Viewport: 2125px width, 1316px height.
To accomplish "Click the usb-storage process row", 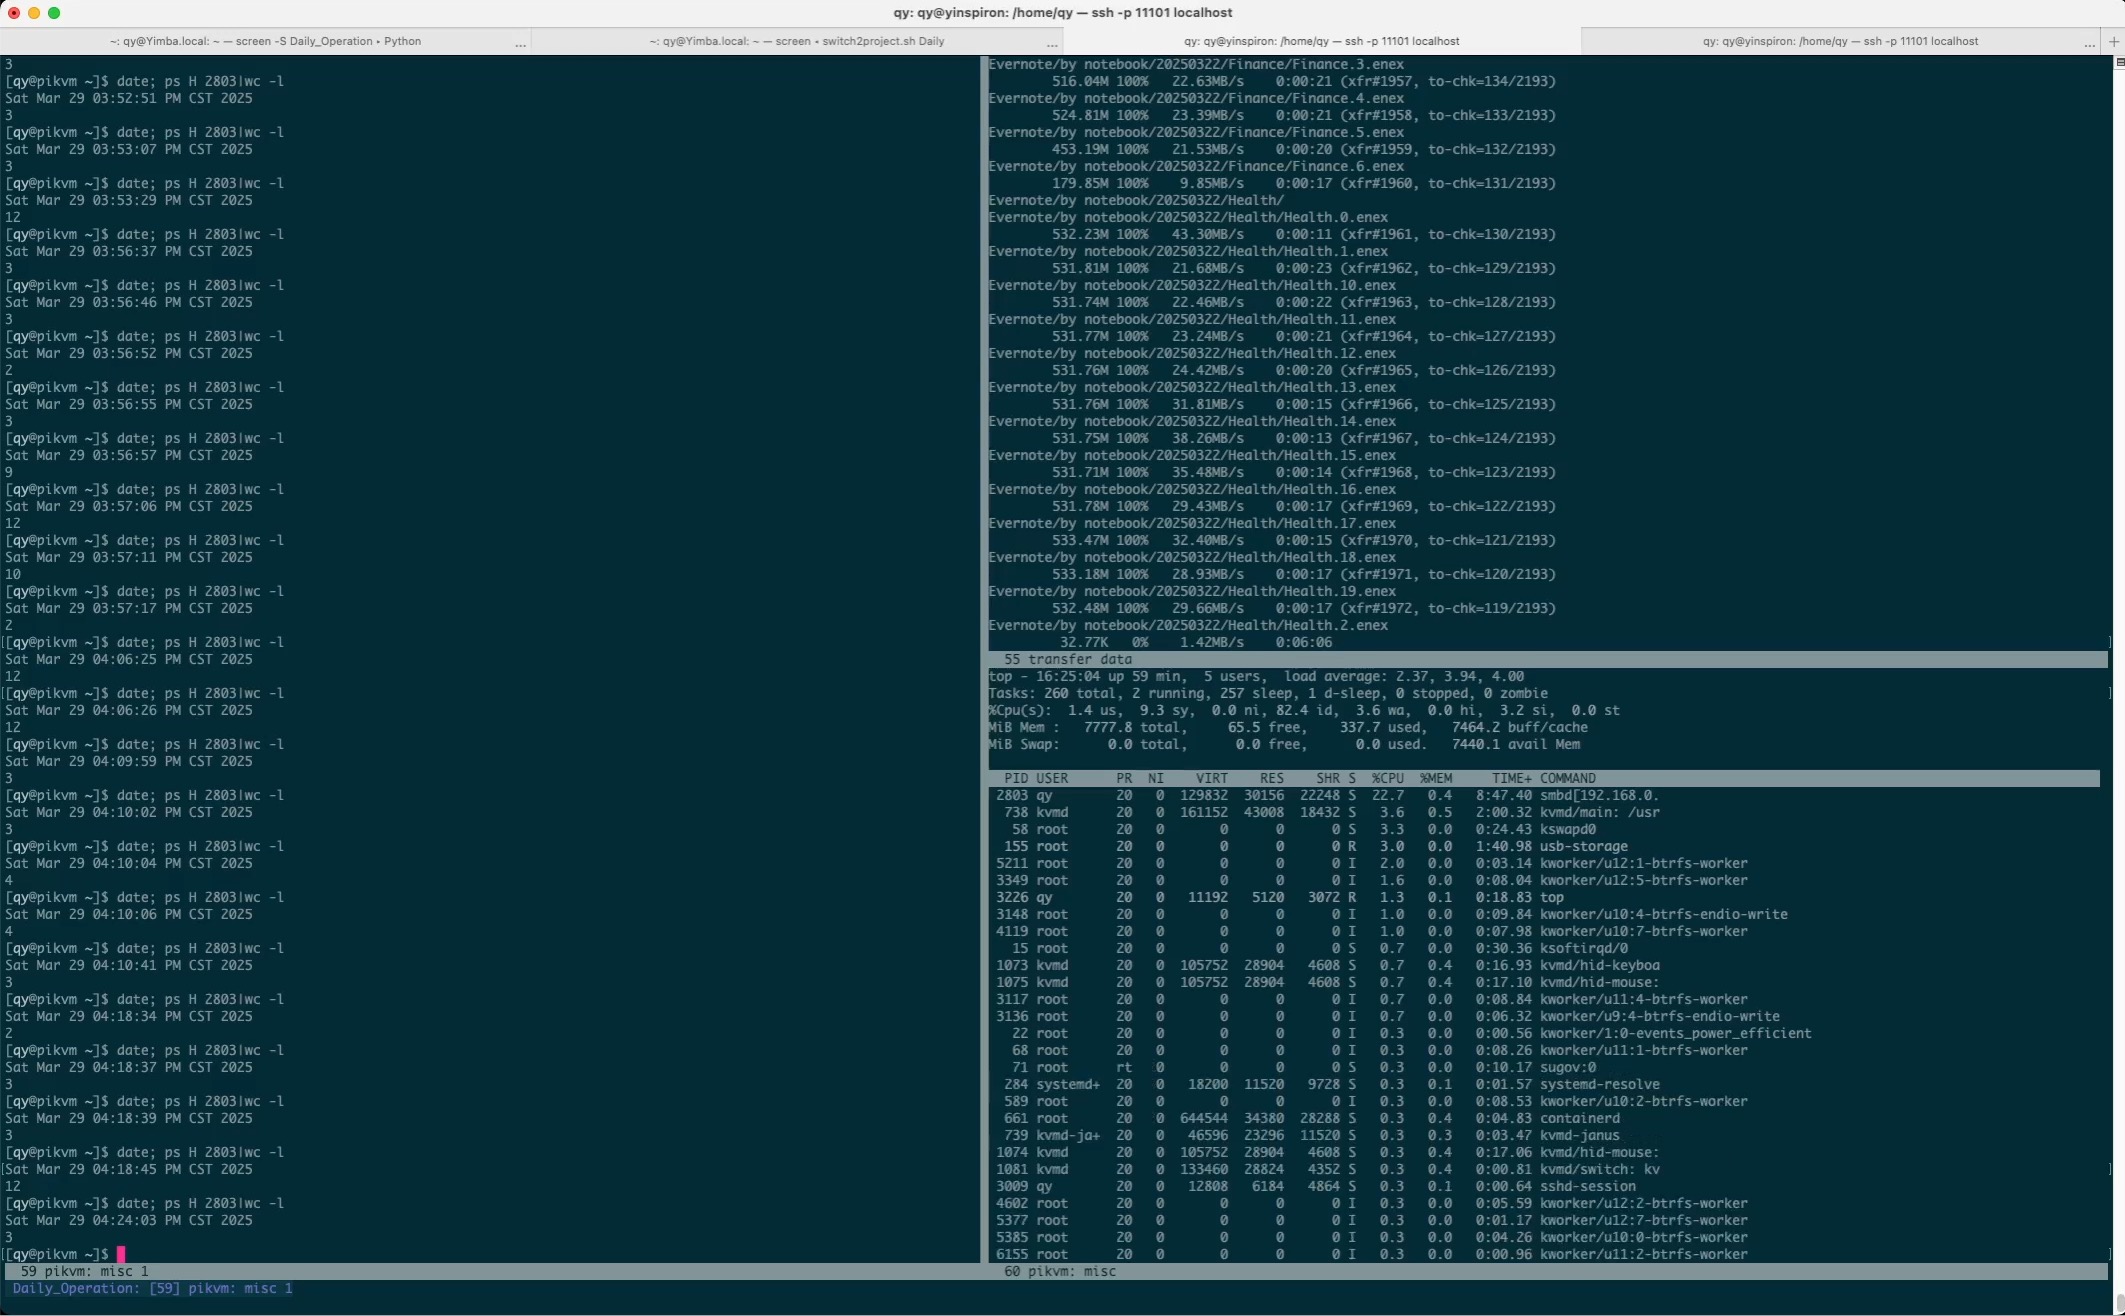I will pos(1316,846).
